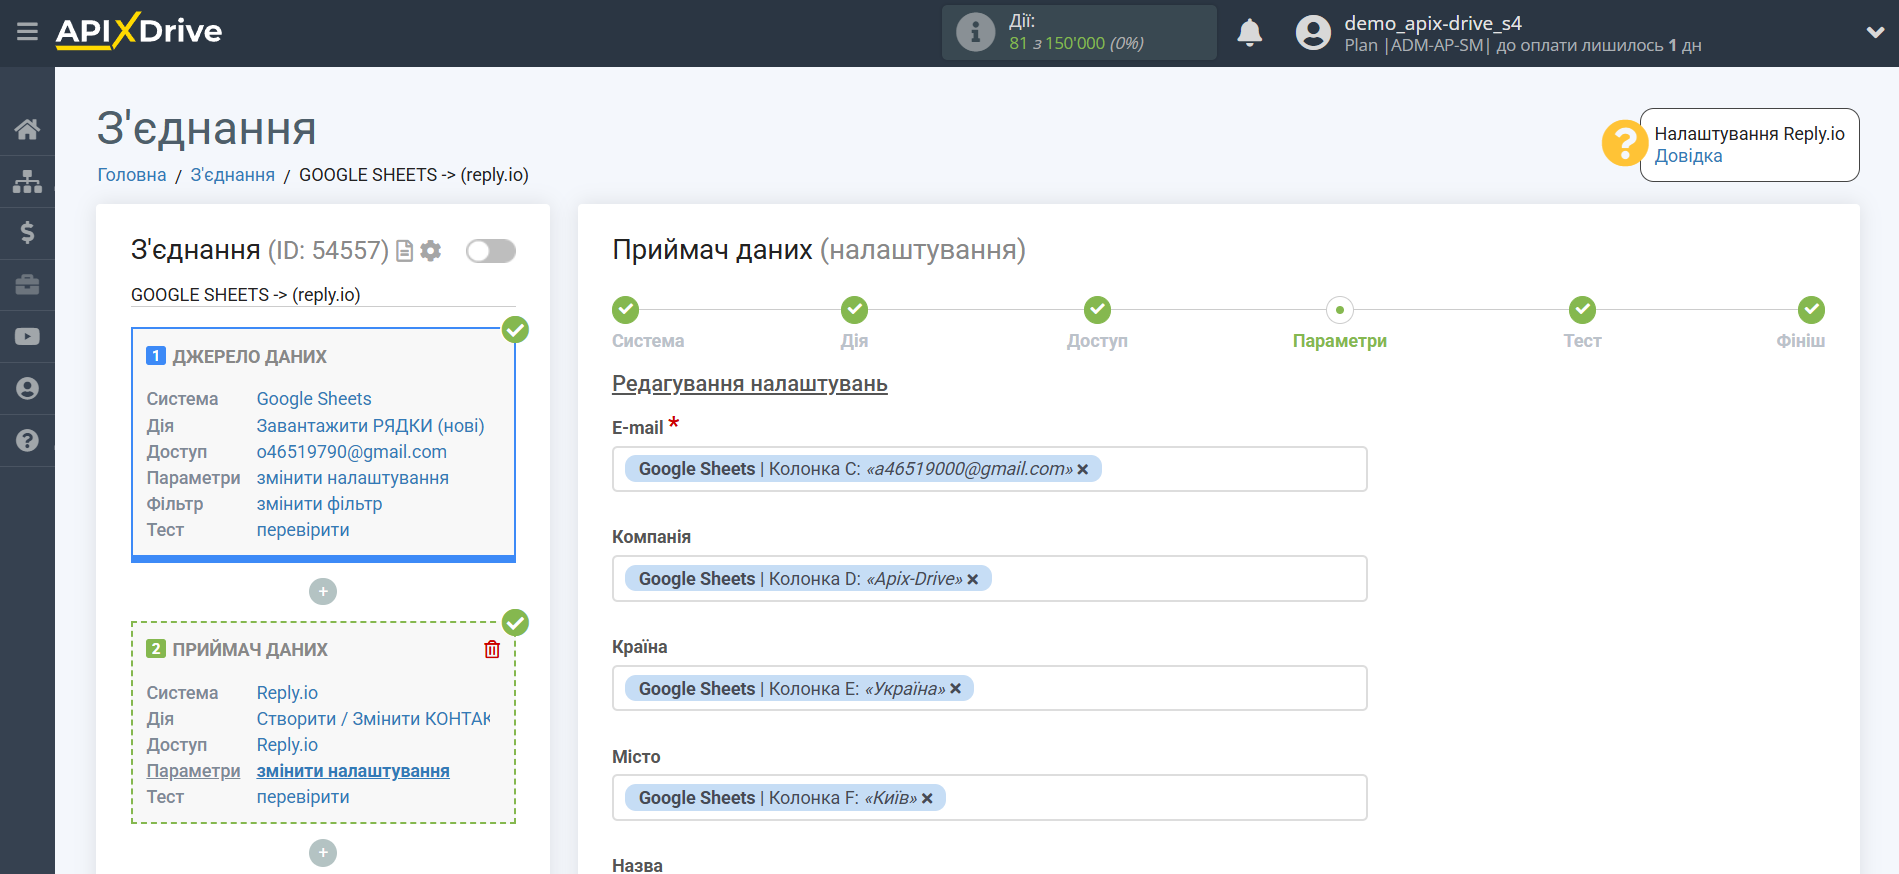Click demo_apix-drive_s4 account name

tap(1433, 23)
